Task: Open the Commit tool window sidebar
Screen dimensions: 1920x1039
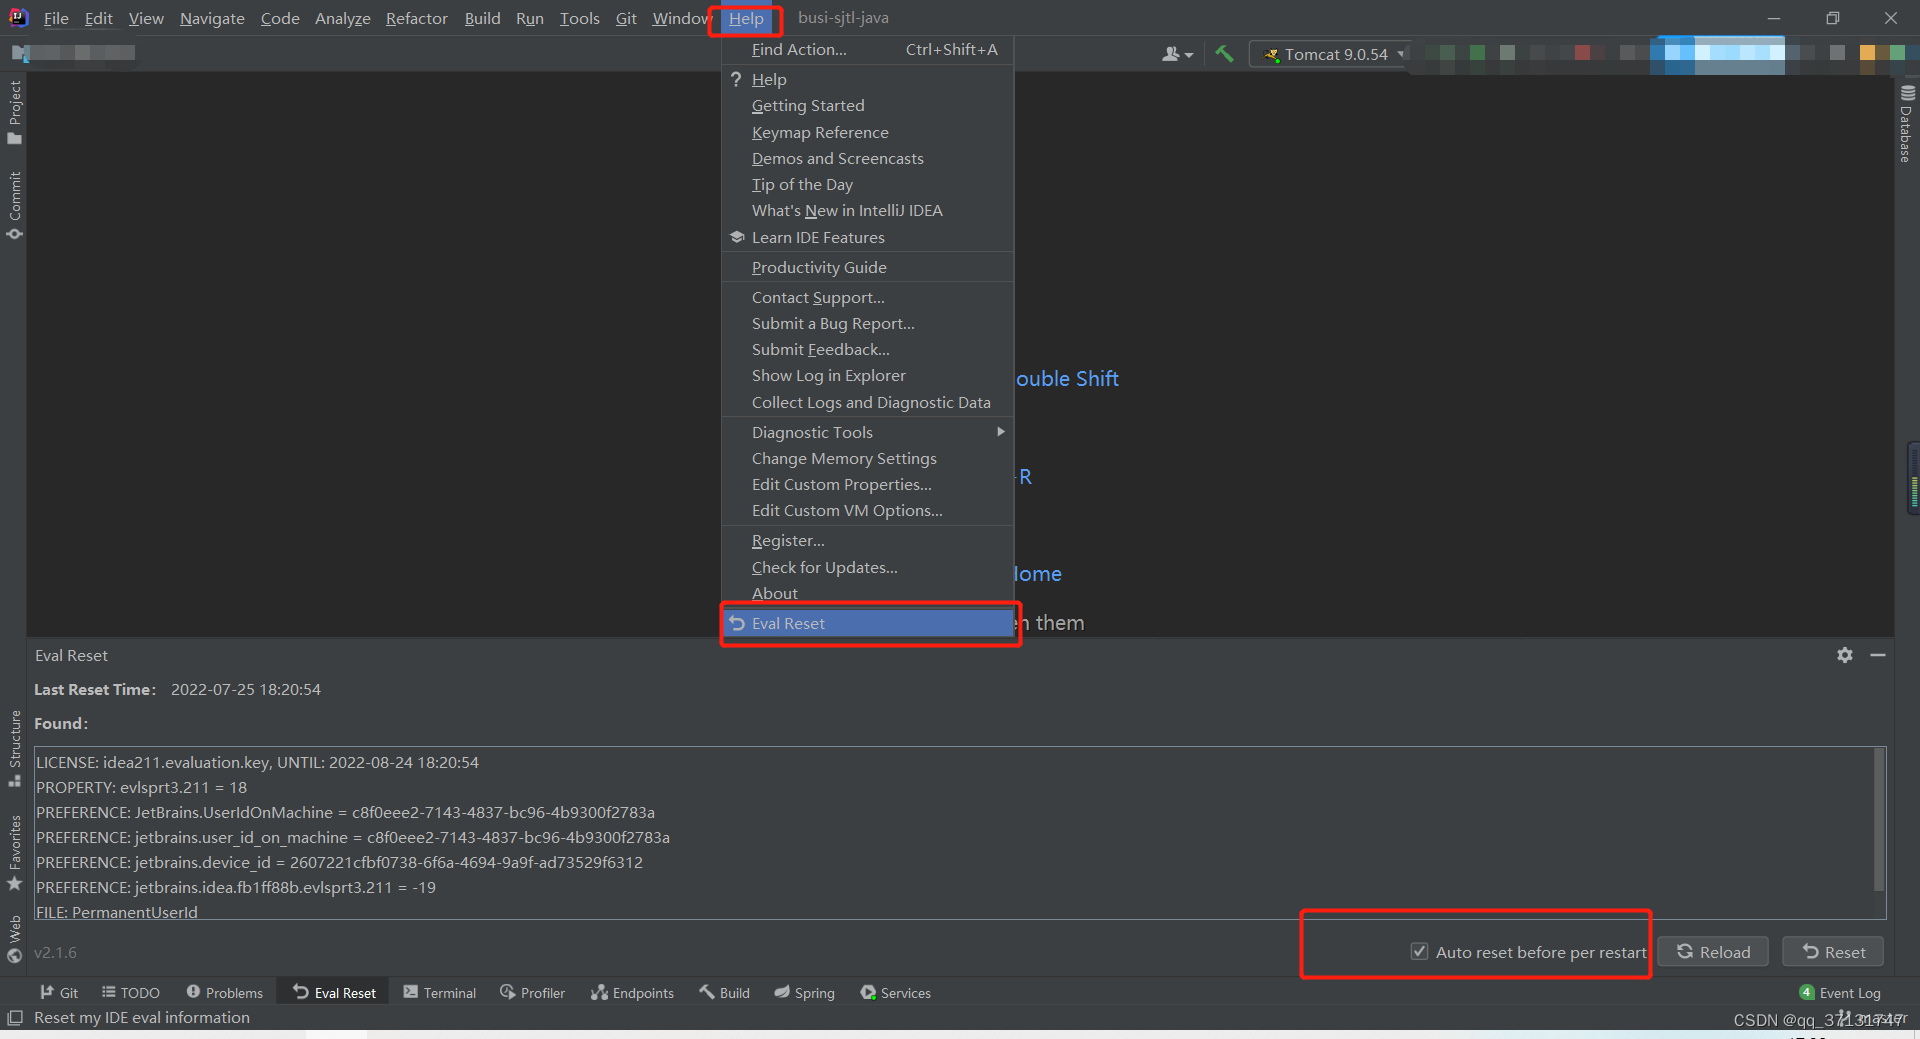Action: 14,205
